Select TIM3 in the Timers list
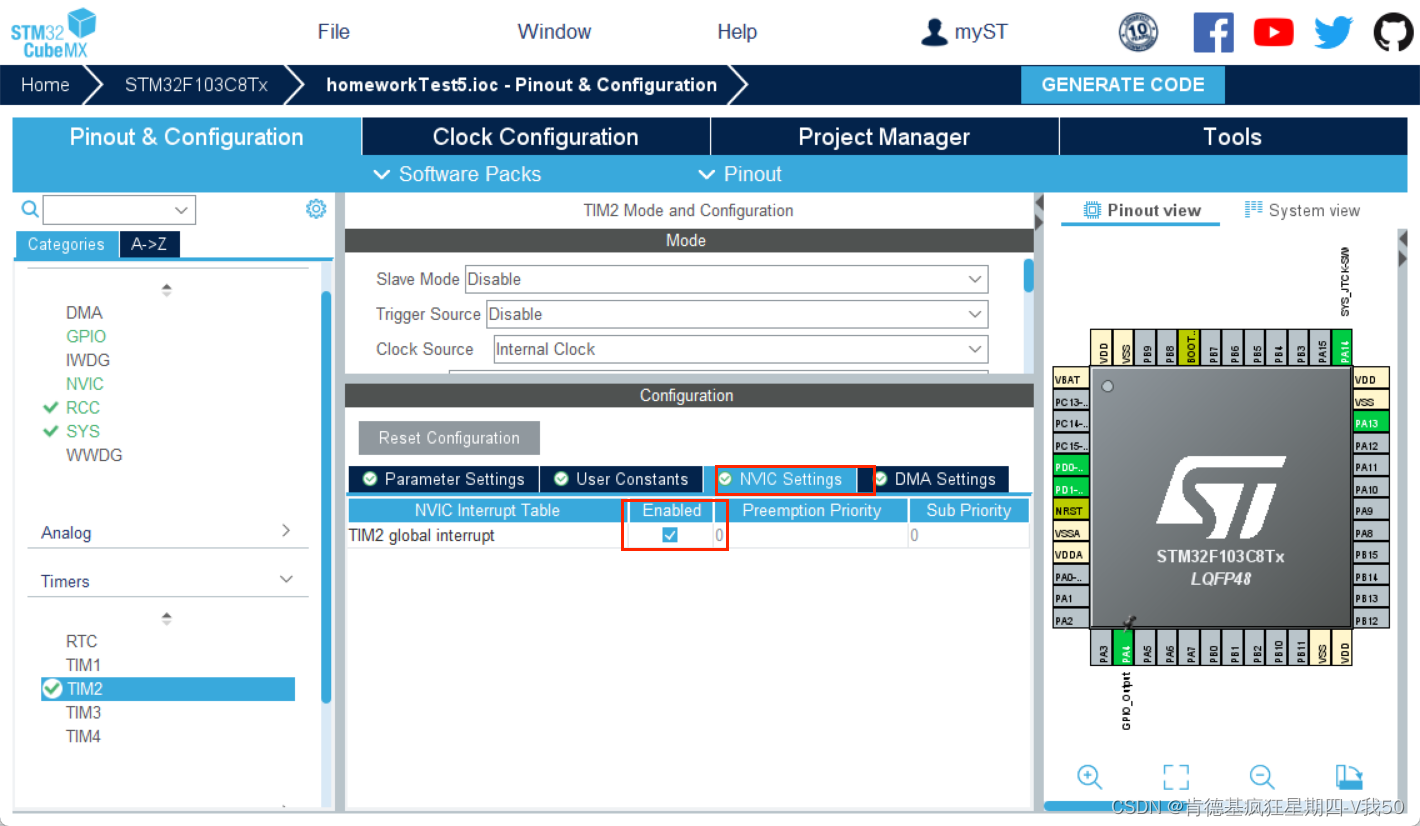 pos(83,713)
